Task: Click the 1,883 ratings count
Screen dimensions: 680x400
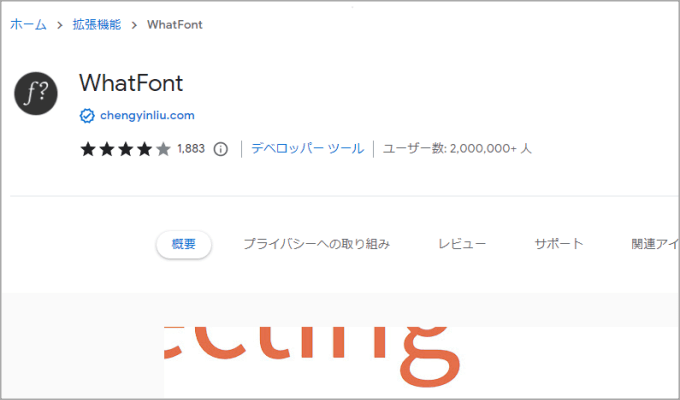Action: [191, 149]
